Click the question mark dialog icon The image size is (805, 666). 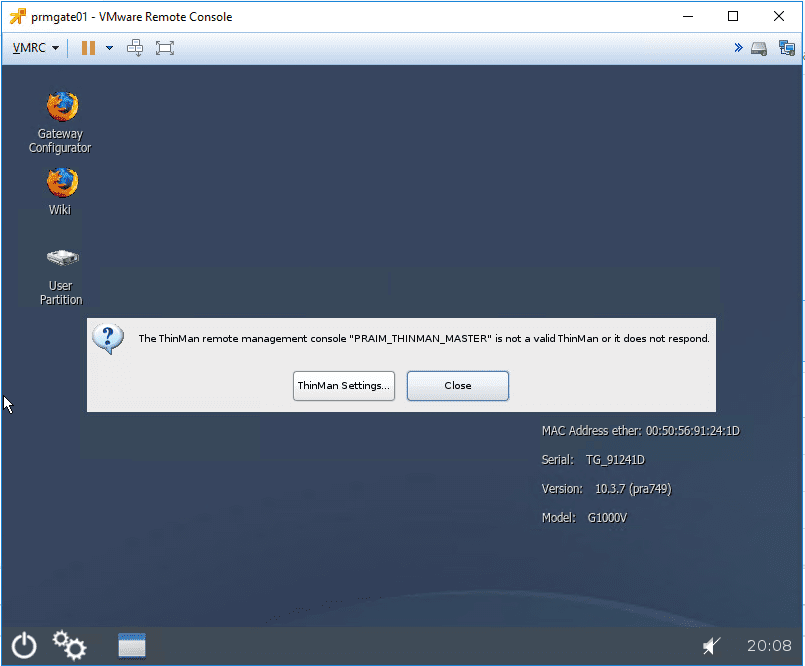pyautogui.click(x=107, y=338)
